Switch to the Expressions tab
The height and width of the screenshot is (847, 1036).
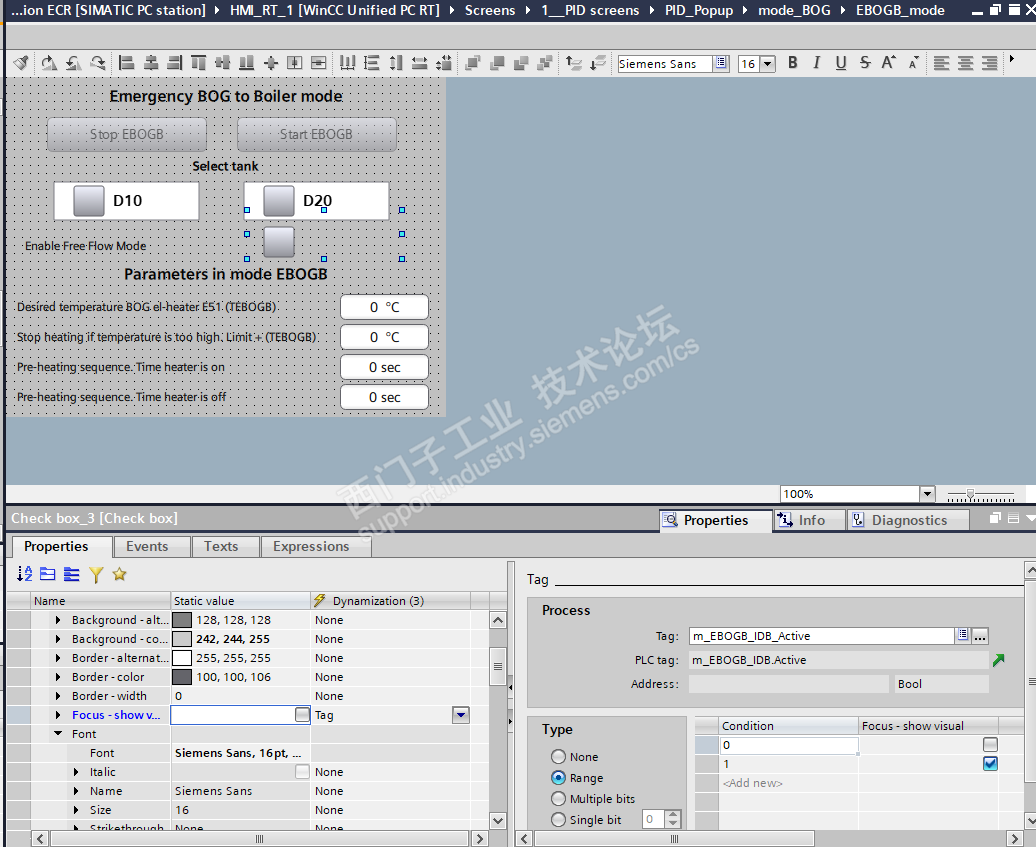[x=311, y=546]
